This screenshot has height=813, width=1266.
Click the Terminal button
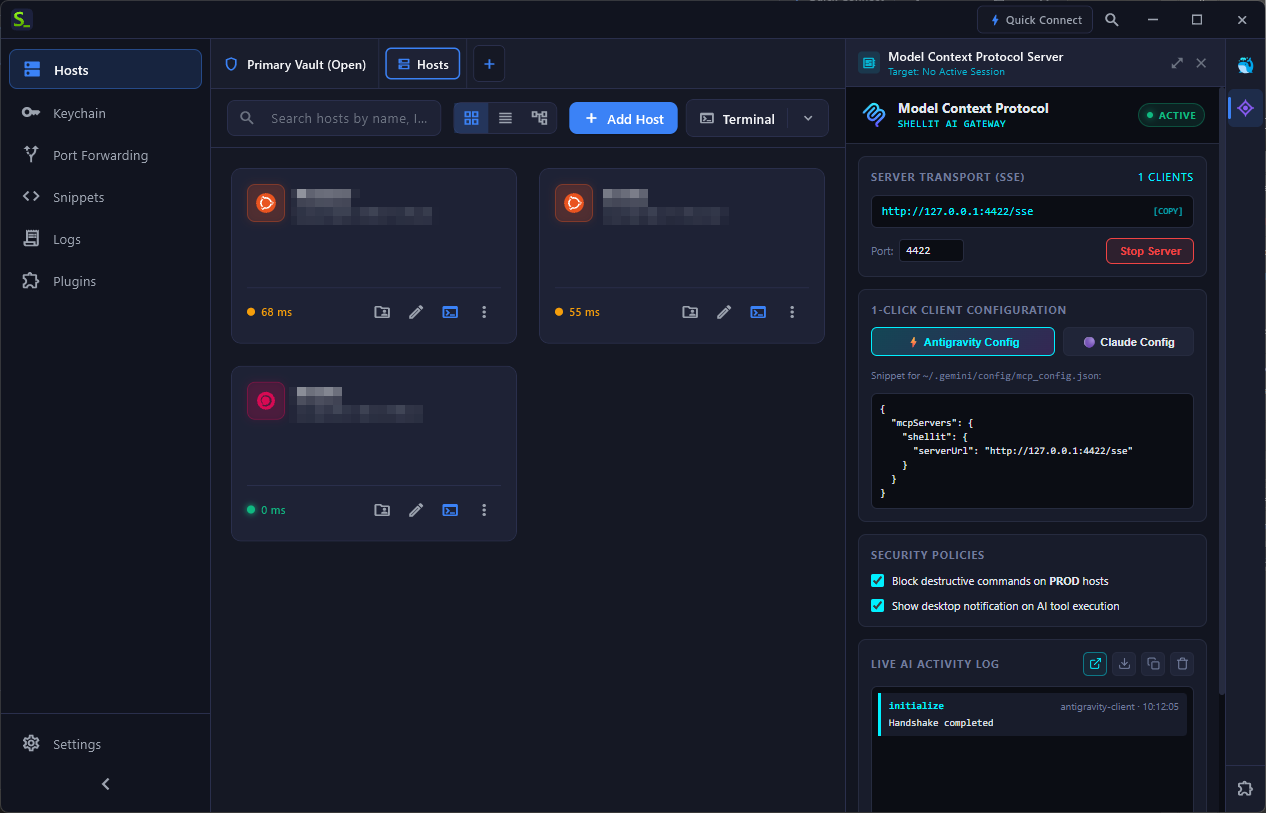737,118
